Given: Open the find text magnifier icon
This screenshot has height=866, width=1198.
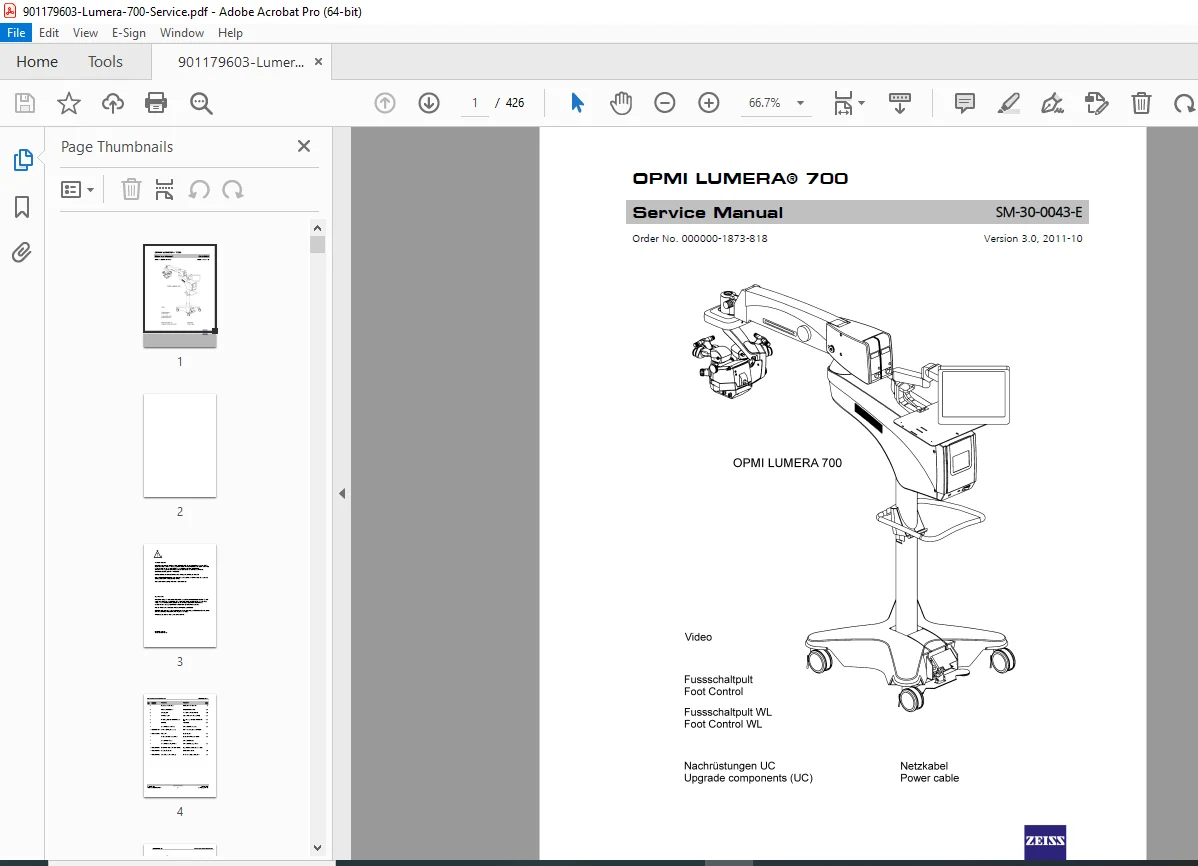Looking at the screenshot, I should click(x=201, y=103).
